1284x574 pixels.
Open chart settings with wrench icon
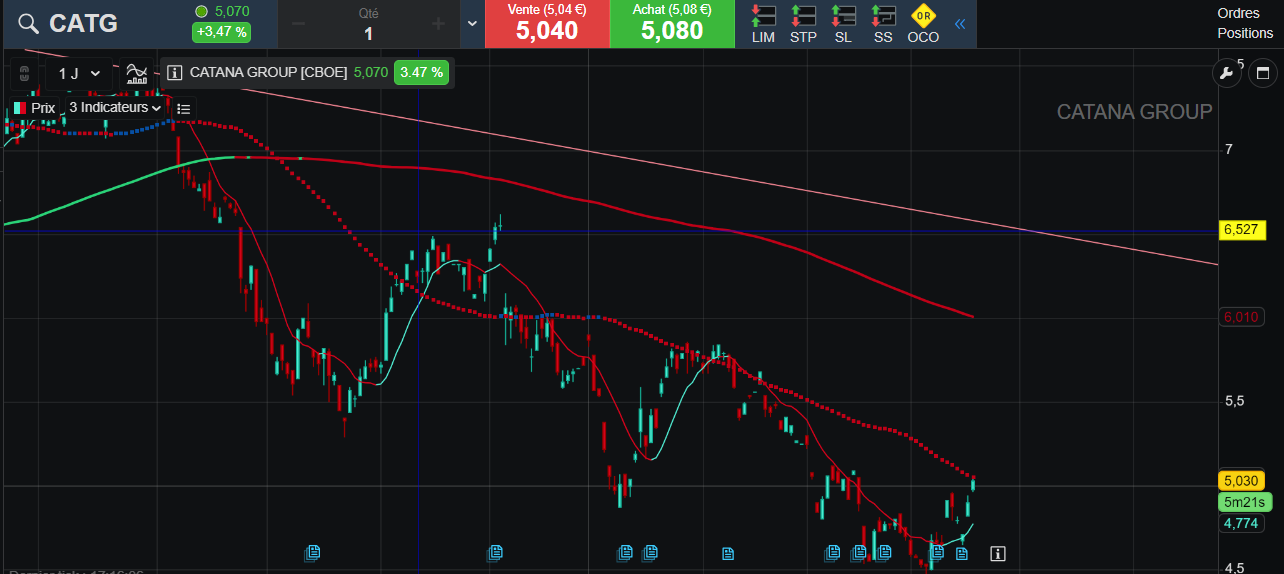(x=1226, y=72)
